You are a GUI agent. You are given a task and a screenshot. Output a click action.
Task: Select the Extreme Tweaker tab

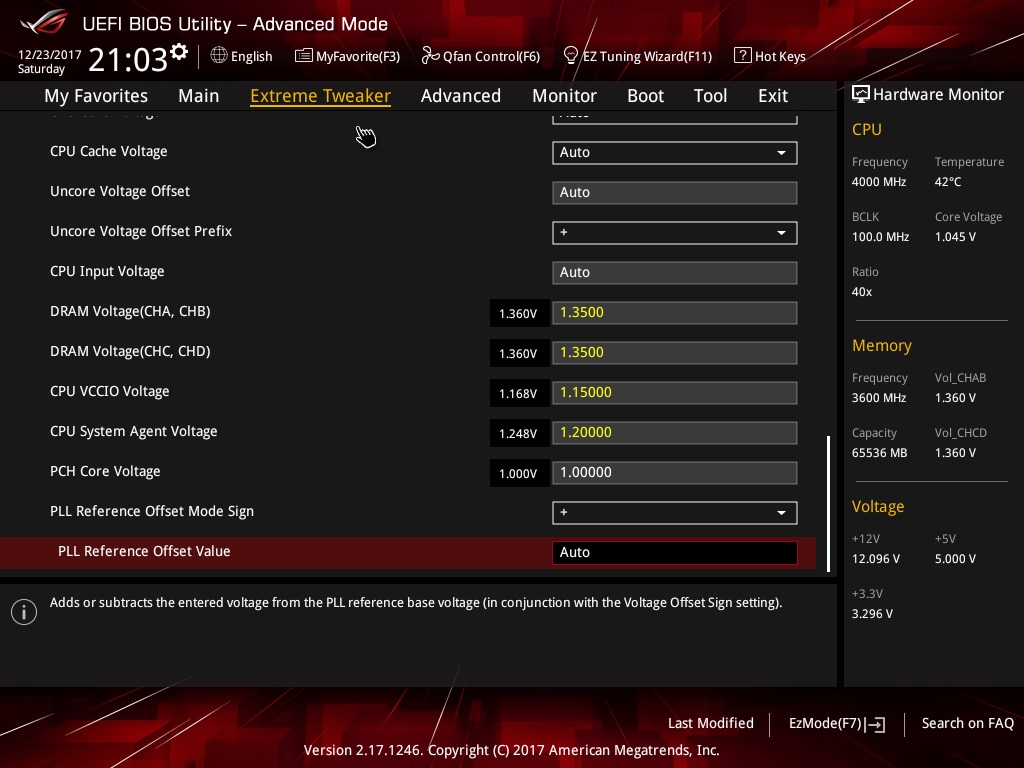321,96
